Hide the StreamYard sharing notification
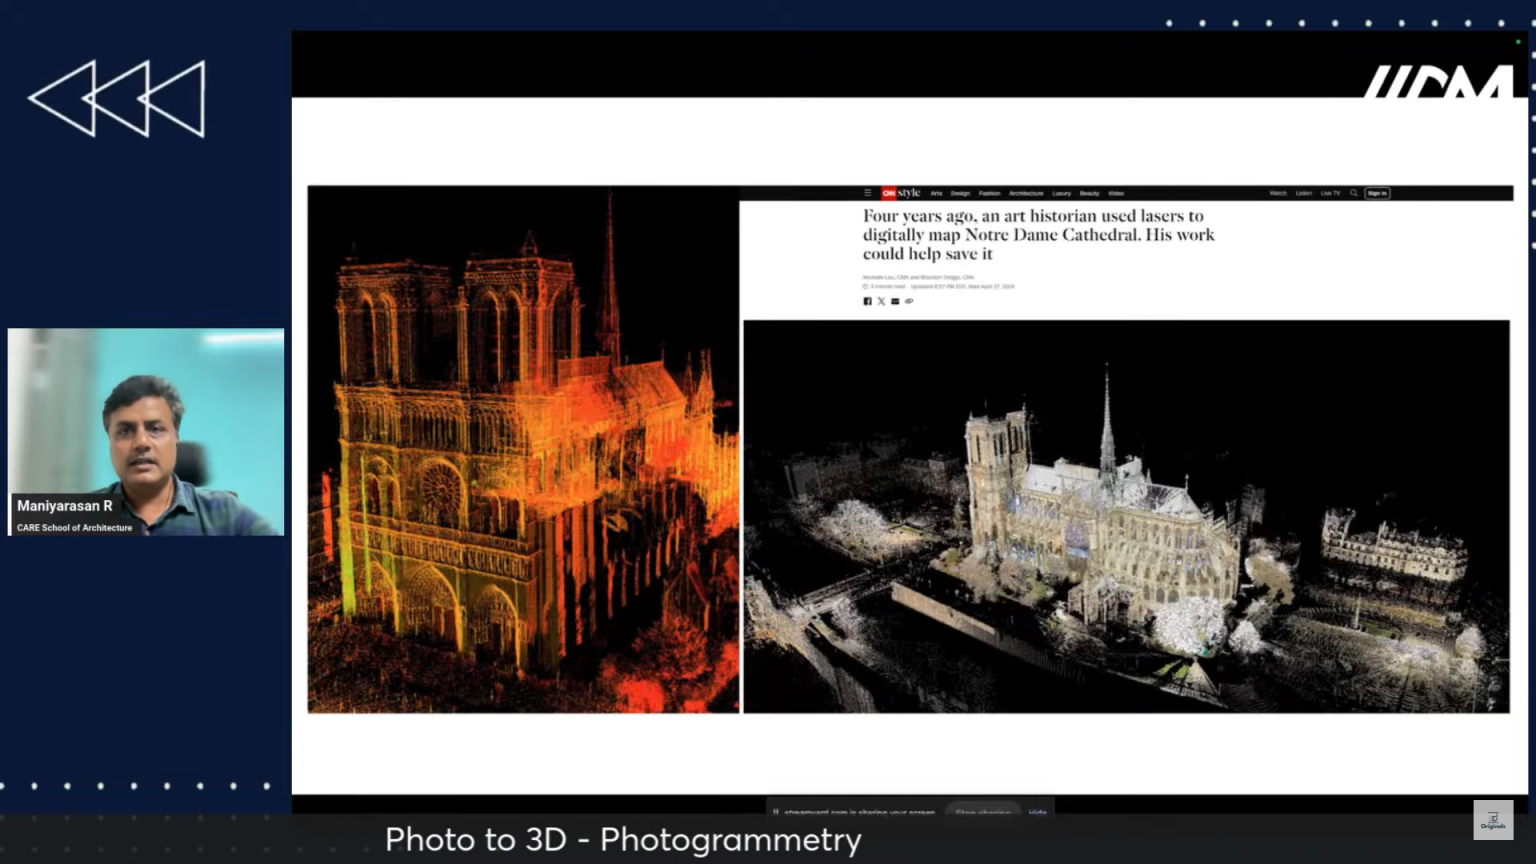Screen dimensions: 1536x864 coord(1037,812)
